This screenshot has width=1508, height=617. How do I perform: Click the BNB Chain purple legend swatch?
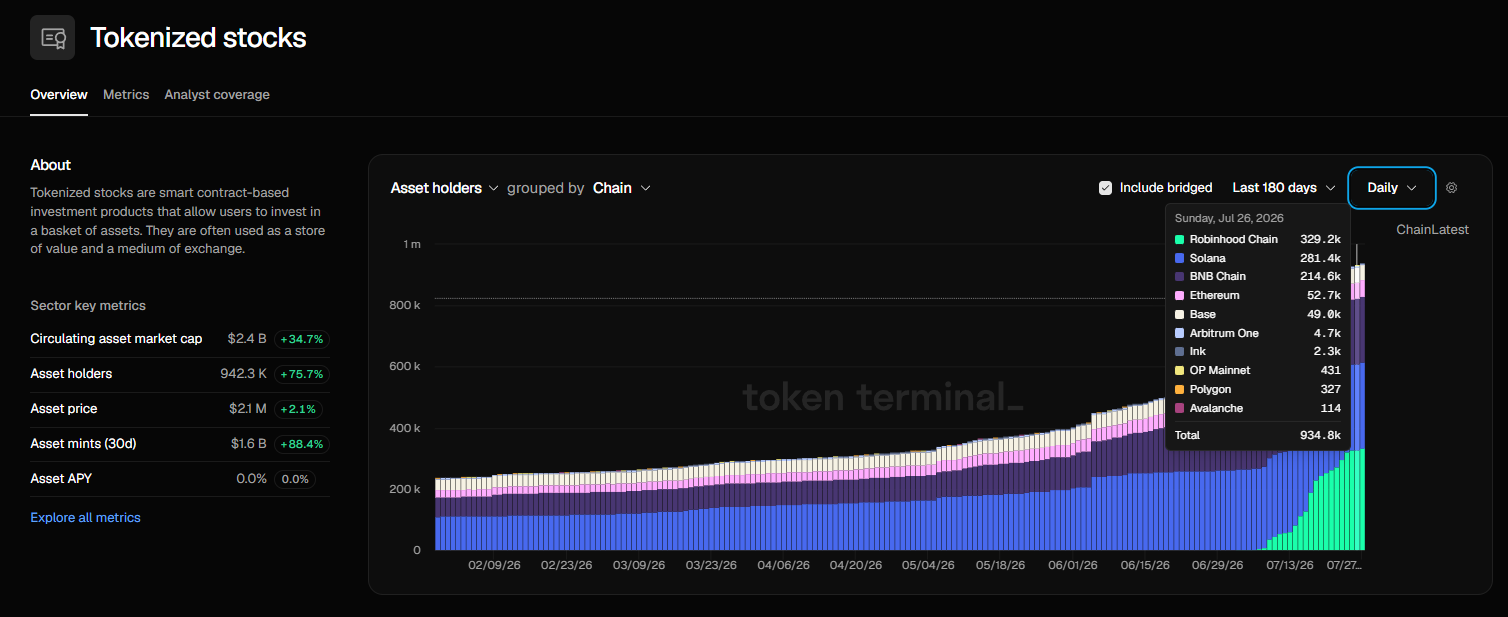1180,277
